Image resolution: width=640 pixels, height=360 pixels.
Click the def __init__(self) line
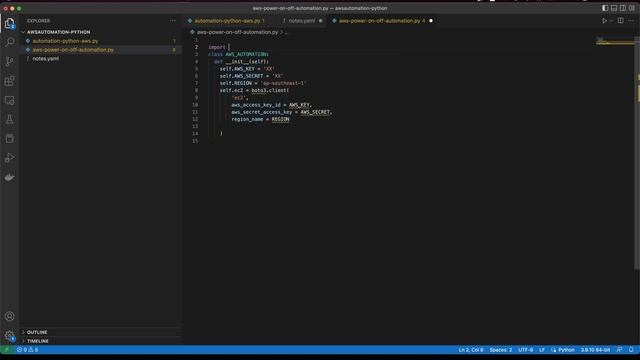tap(241, 62)
